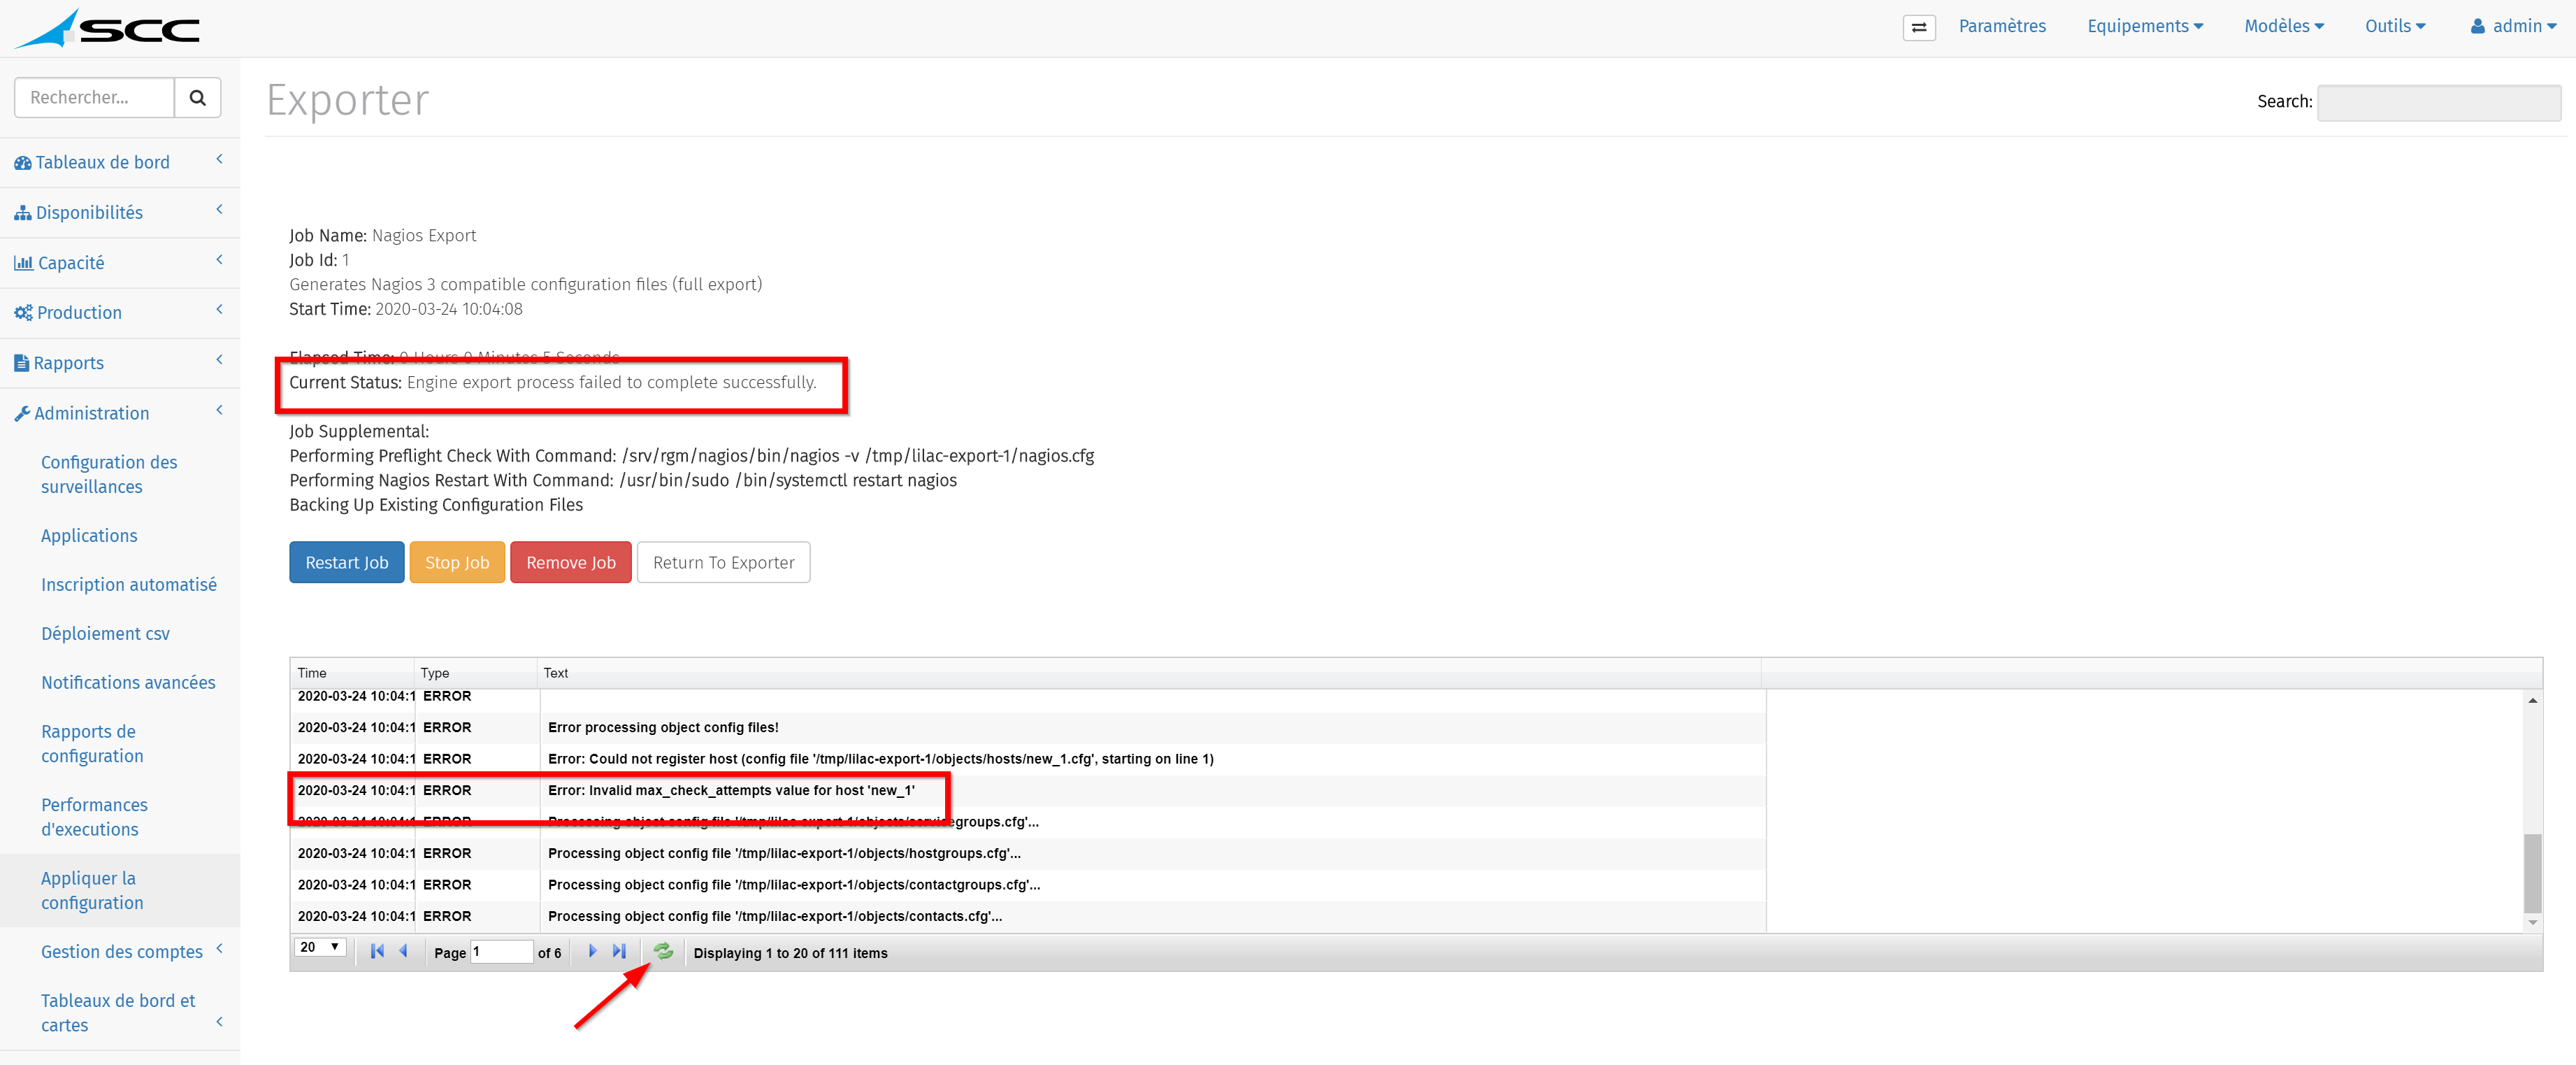
Task: Click Remove Job button
Action: [x=571, y=562]
